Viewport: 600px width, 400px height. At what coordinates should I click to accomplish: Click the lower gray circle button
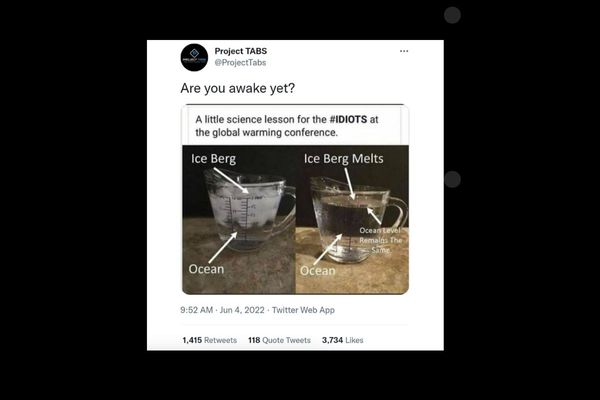pos(452,179)
